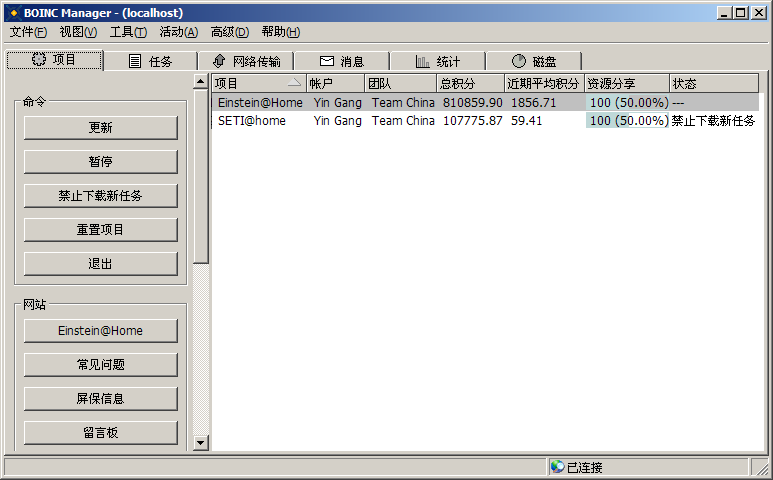Select the Einstein@Home project row
This screenshot has width=773, height=480.
coord(486,103)
